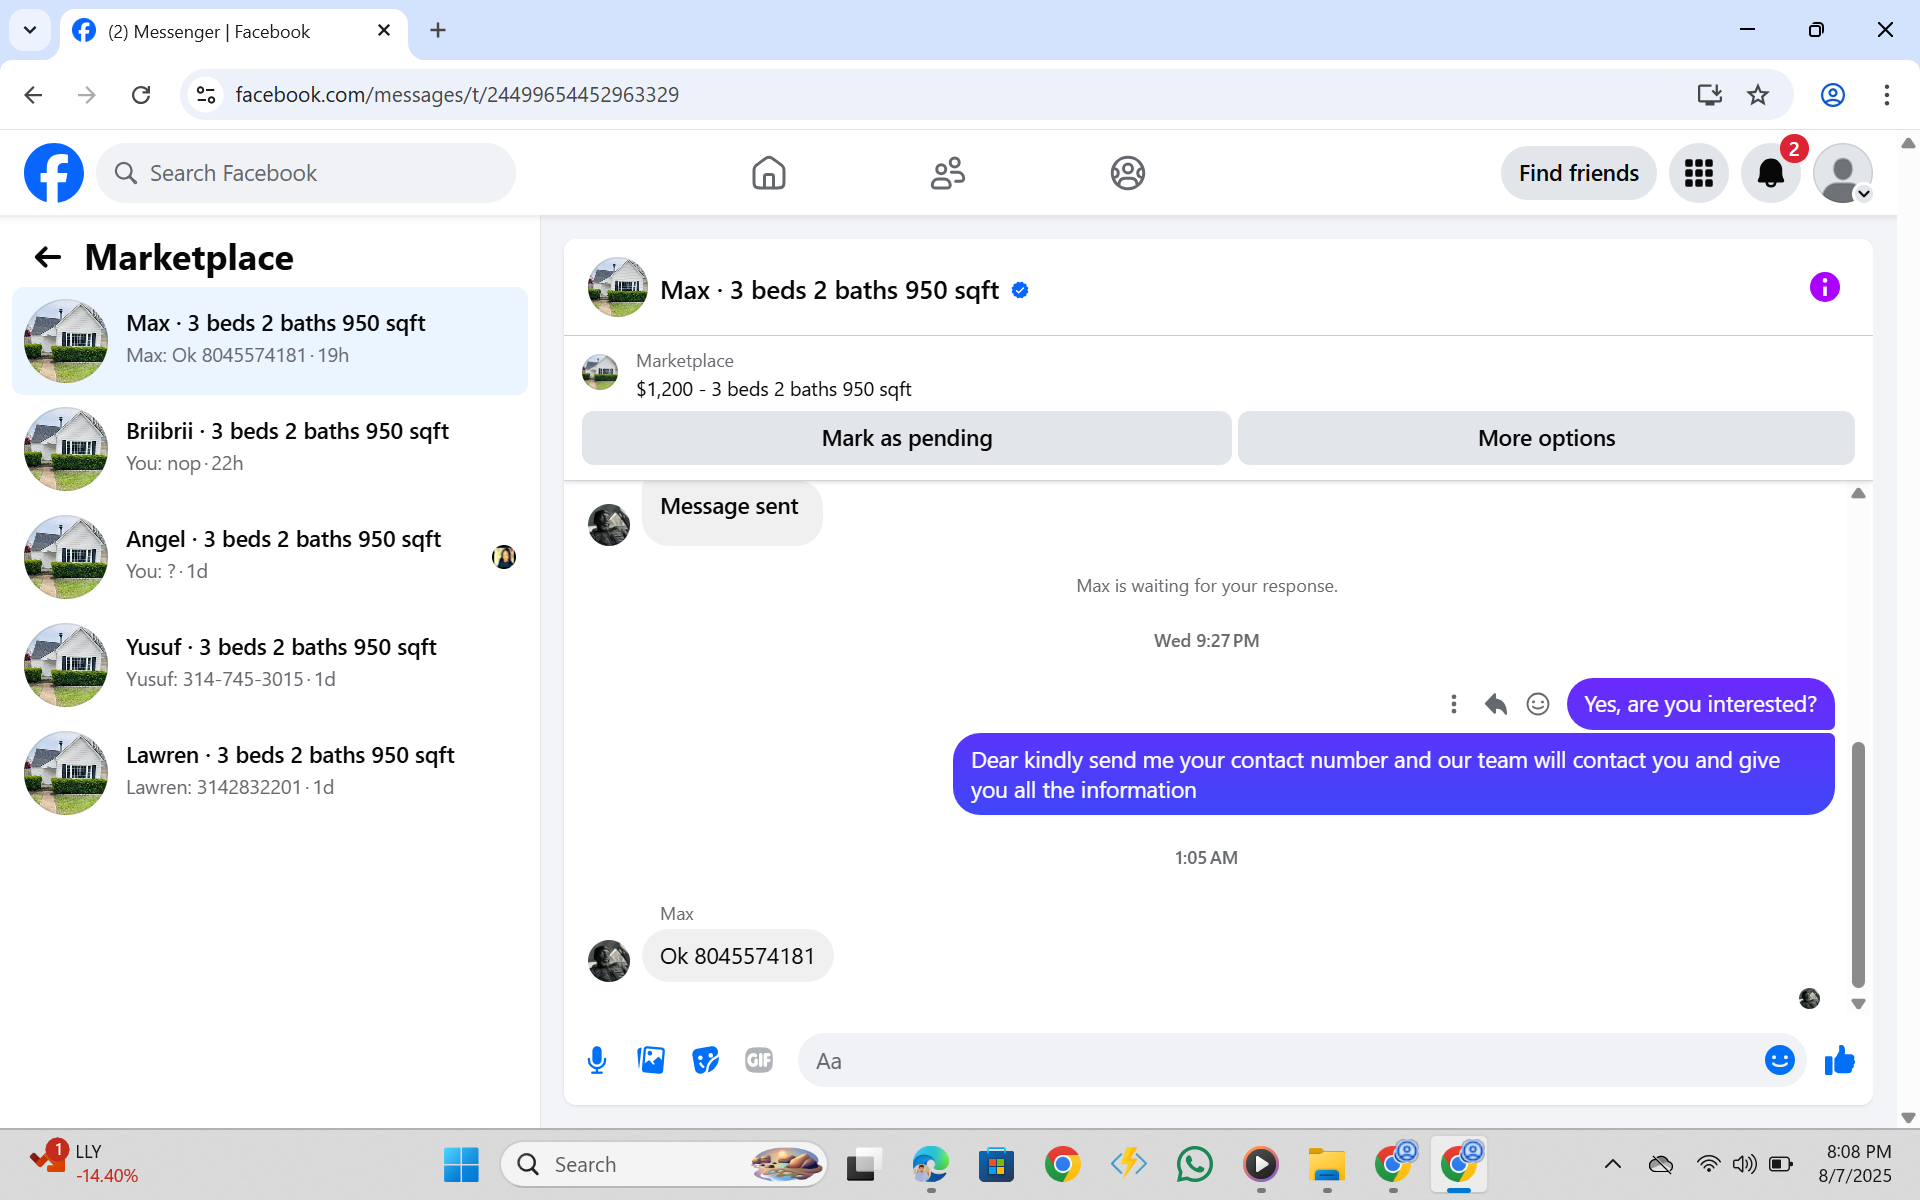Image resolution: width=1920 pixels, height=1200 pixels.
Task: Open the Facebook logo home link
Action: [x=54, y=173]
